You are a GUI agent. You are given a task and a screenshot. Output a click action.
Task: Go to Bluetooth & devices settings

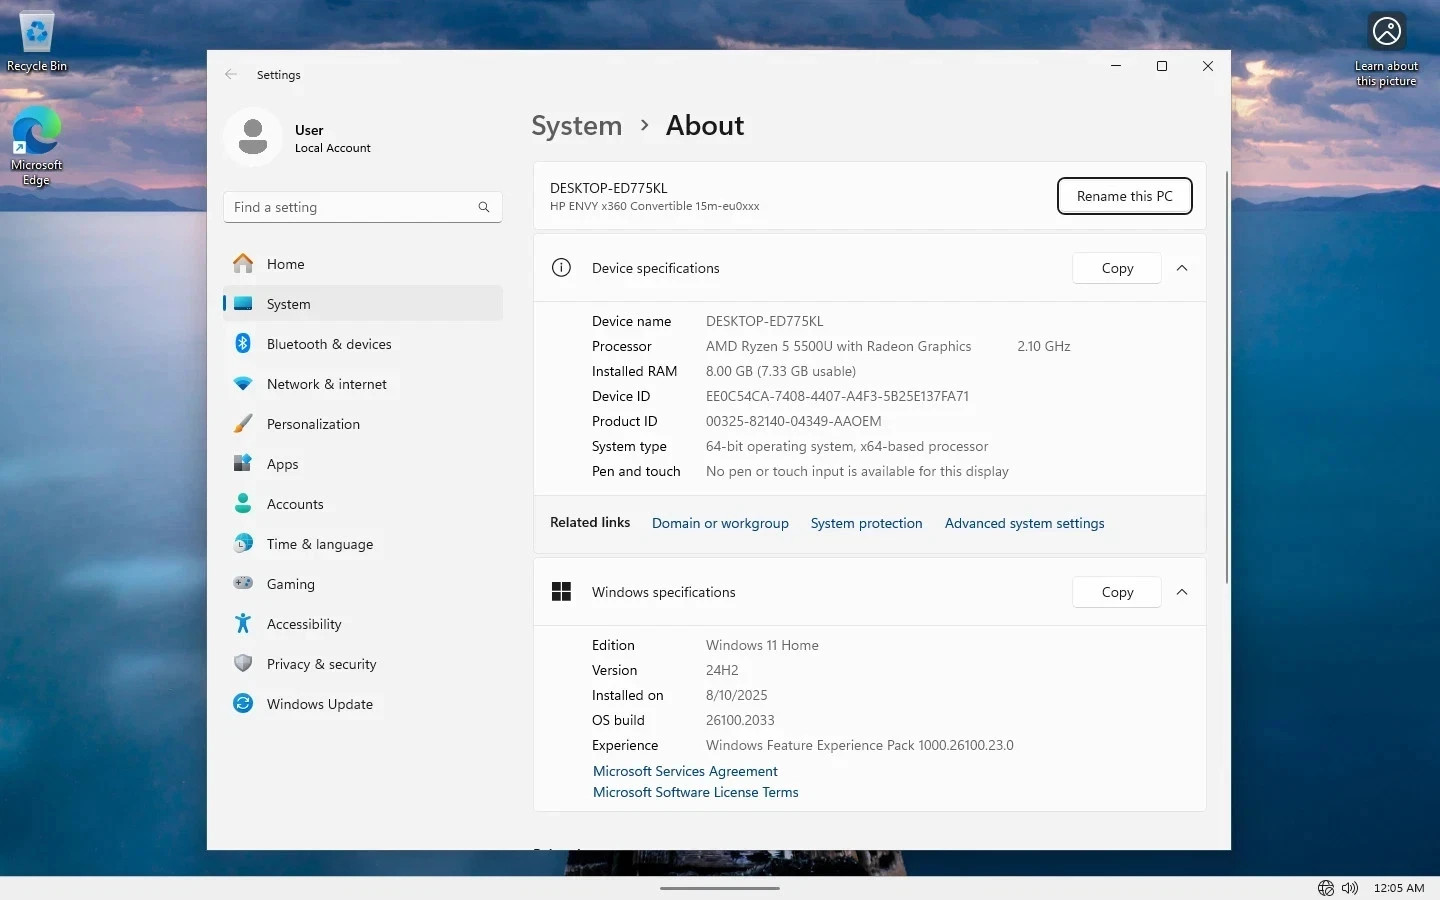point(363,344)
